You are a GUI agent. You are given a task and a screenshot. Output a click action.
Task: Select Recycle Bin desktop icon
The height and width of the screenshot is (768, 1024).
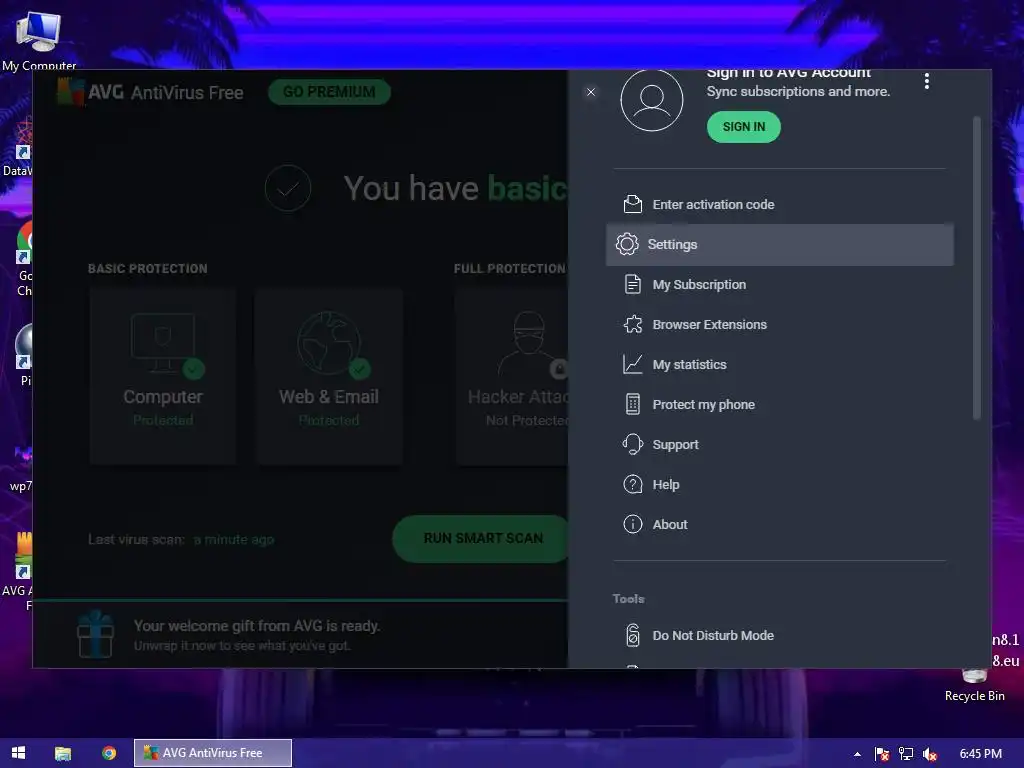[x=974, y=686]
